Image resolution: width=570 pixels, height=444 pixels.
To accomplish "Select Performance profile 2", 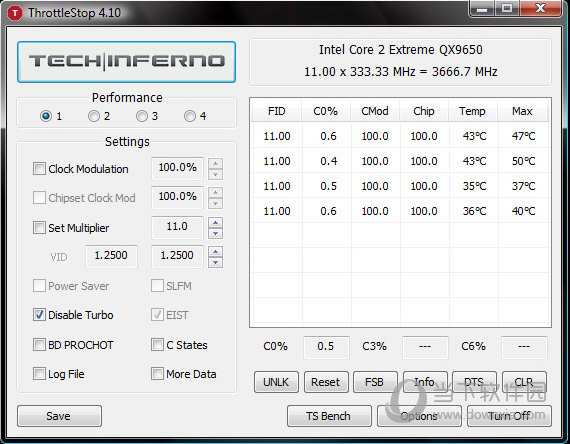I will 94,116.
